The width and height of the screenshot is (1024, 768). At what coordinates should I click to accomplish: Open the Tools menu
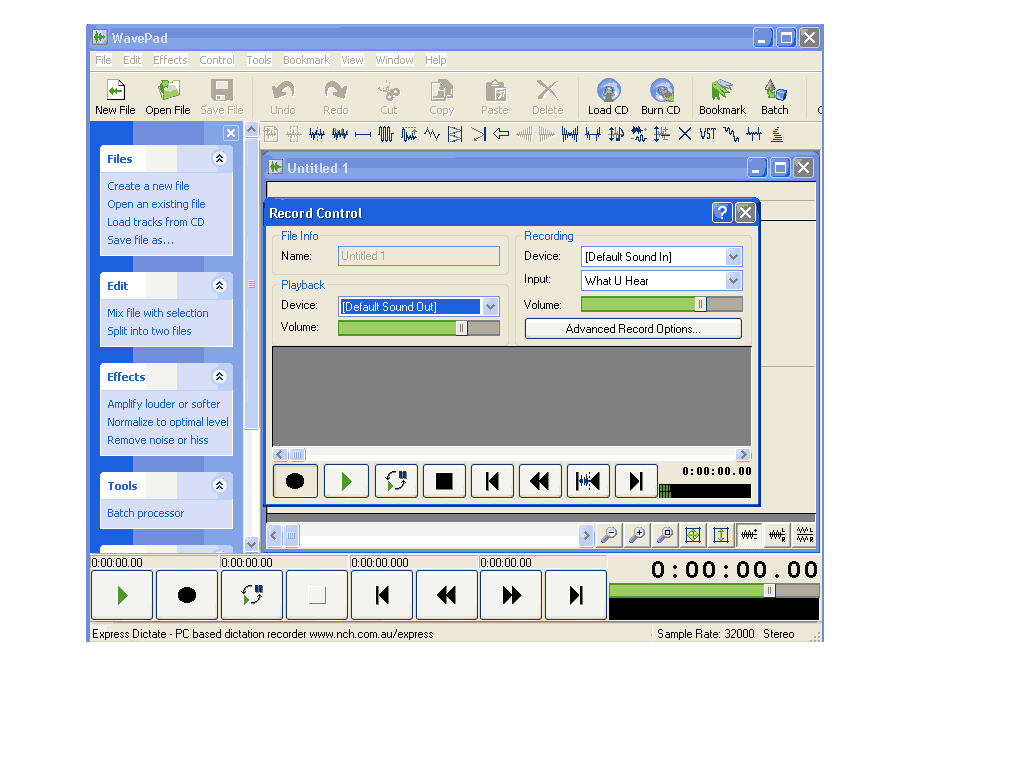259,60
